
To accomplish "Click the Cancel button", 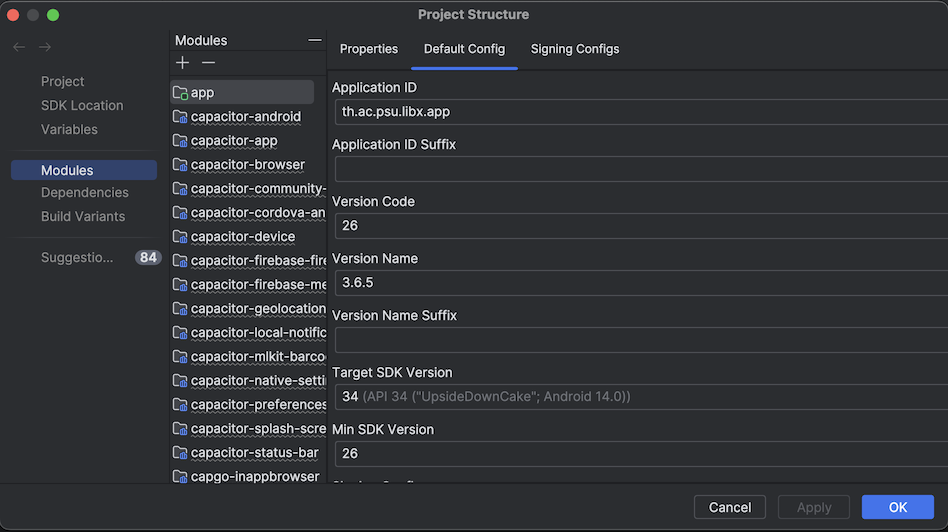I will coord(730,507).
